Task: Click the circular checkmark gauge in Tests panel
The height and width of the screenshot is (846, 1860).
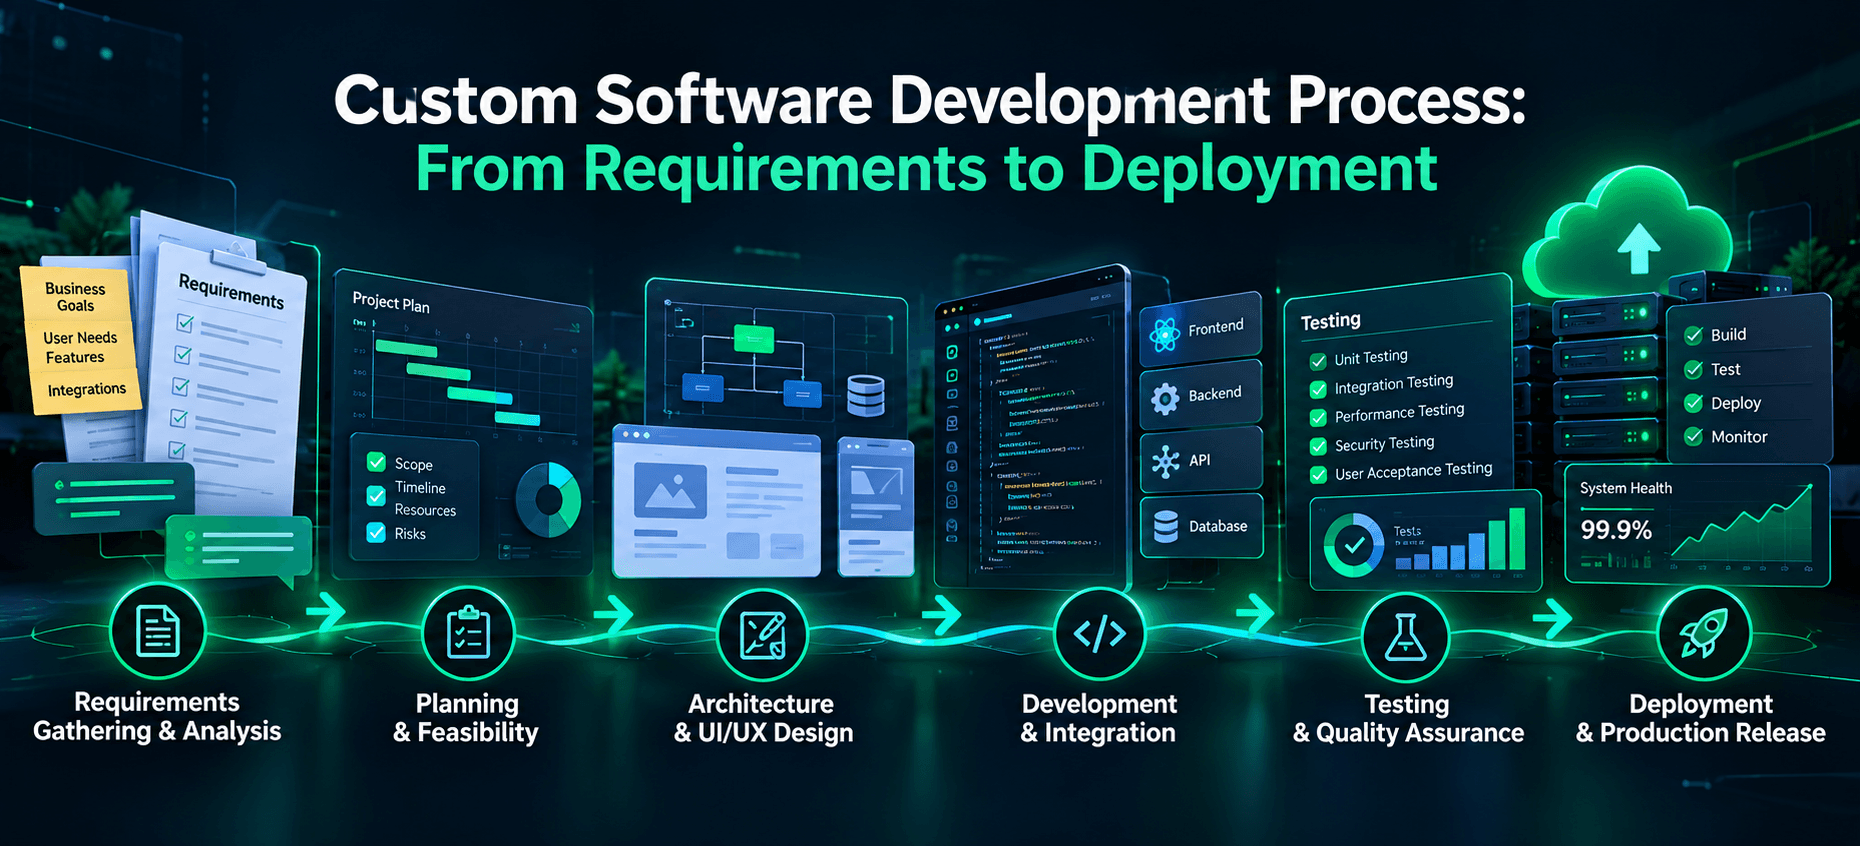Action: [x=1354, y=545]
